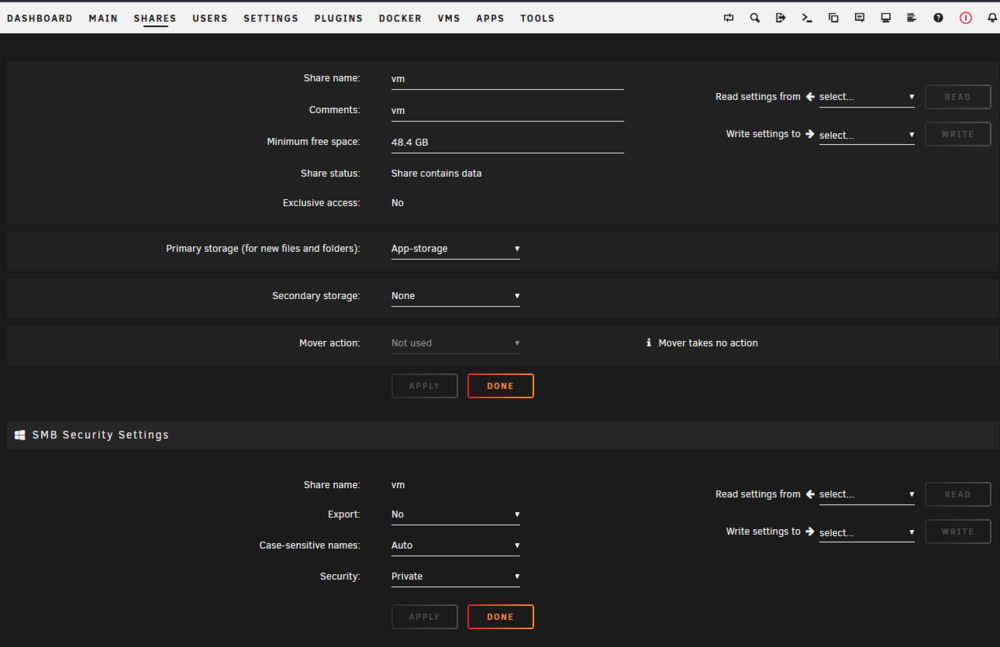This screenshot has width=1000, height=647.
Task: Click the left arrow icon by the top Read settings from
Action: (810, 96)
